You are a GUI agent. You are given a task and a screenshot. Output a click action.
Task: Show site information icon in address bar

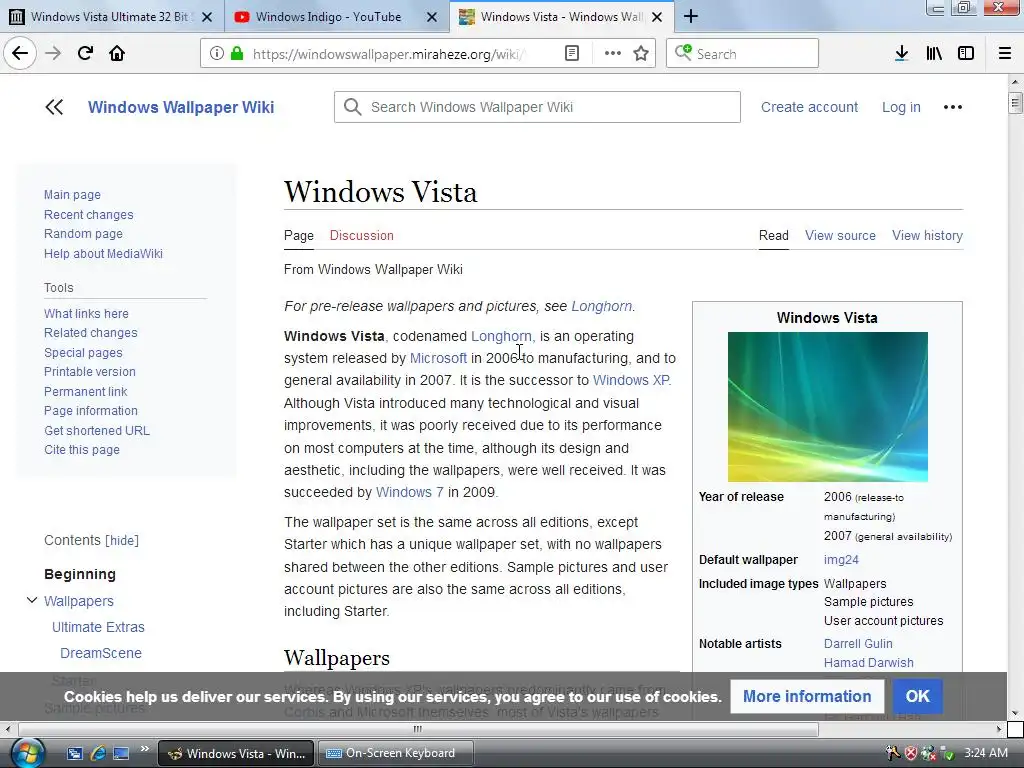(216, 53)
